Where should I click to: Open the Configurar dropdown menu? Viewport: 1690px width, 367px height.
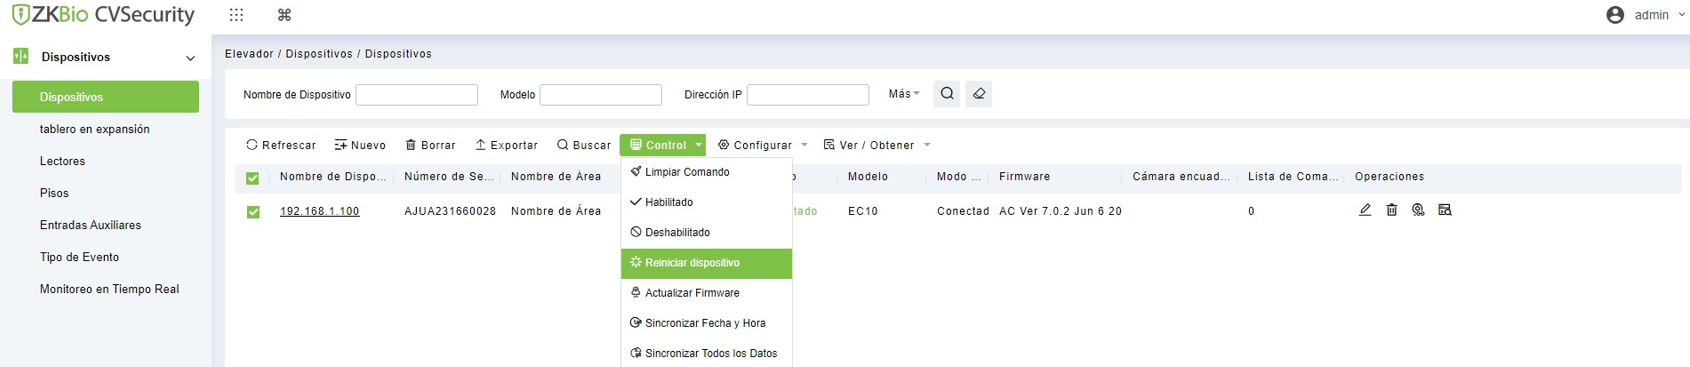(762, 145)
